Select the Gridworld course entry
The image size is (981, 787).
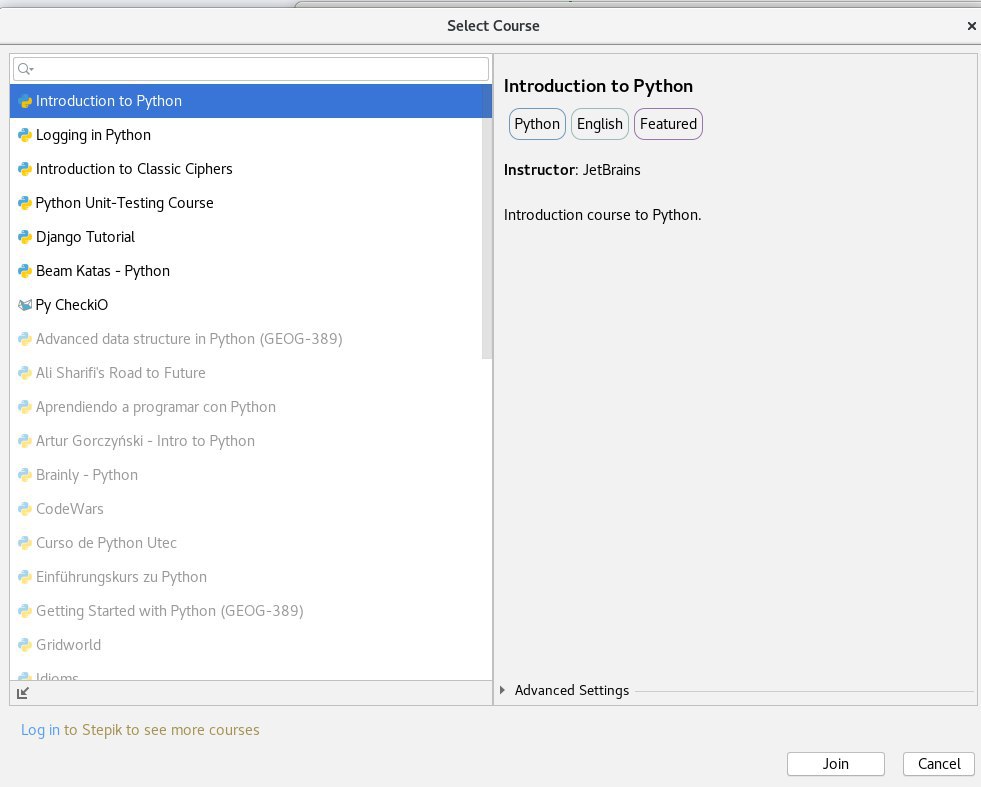click(x=68, y=645)
